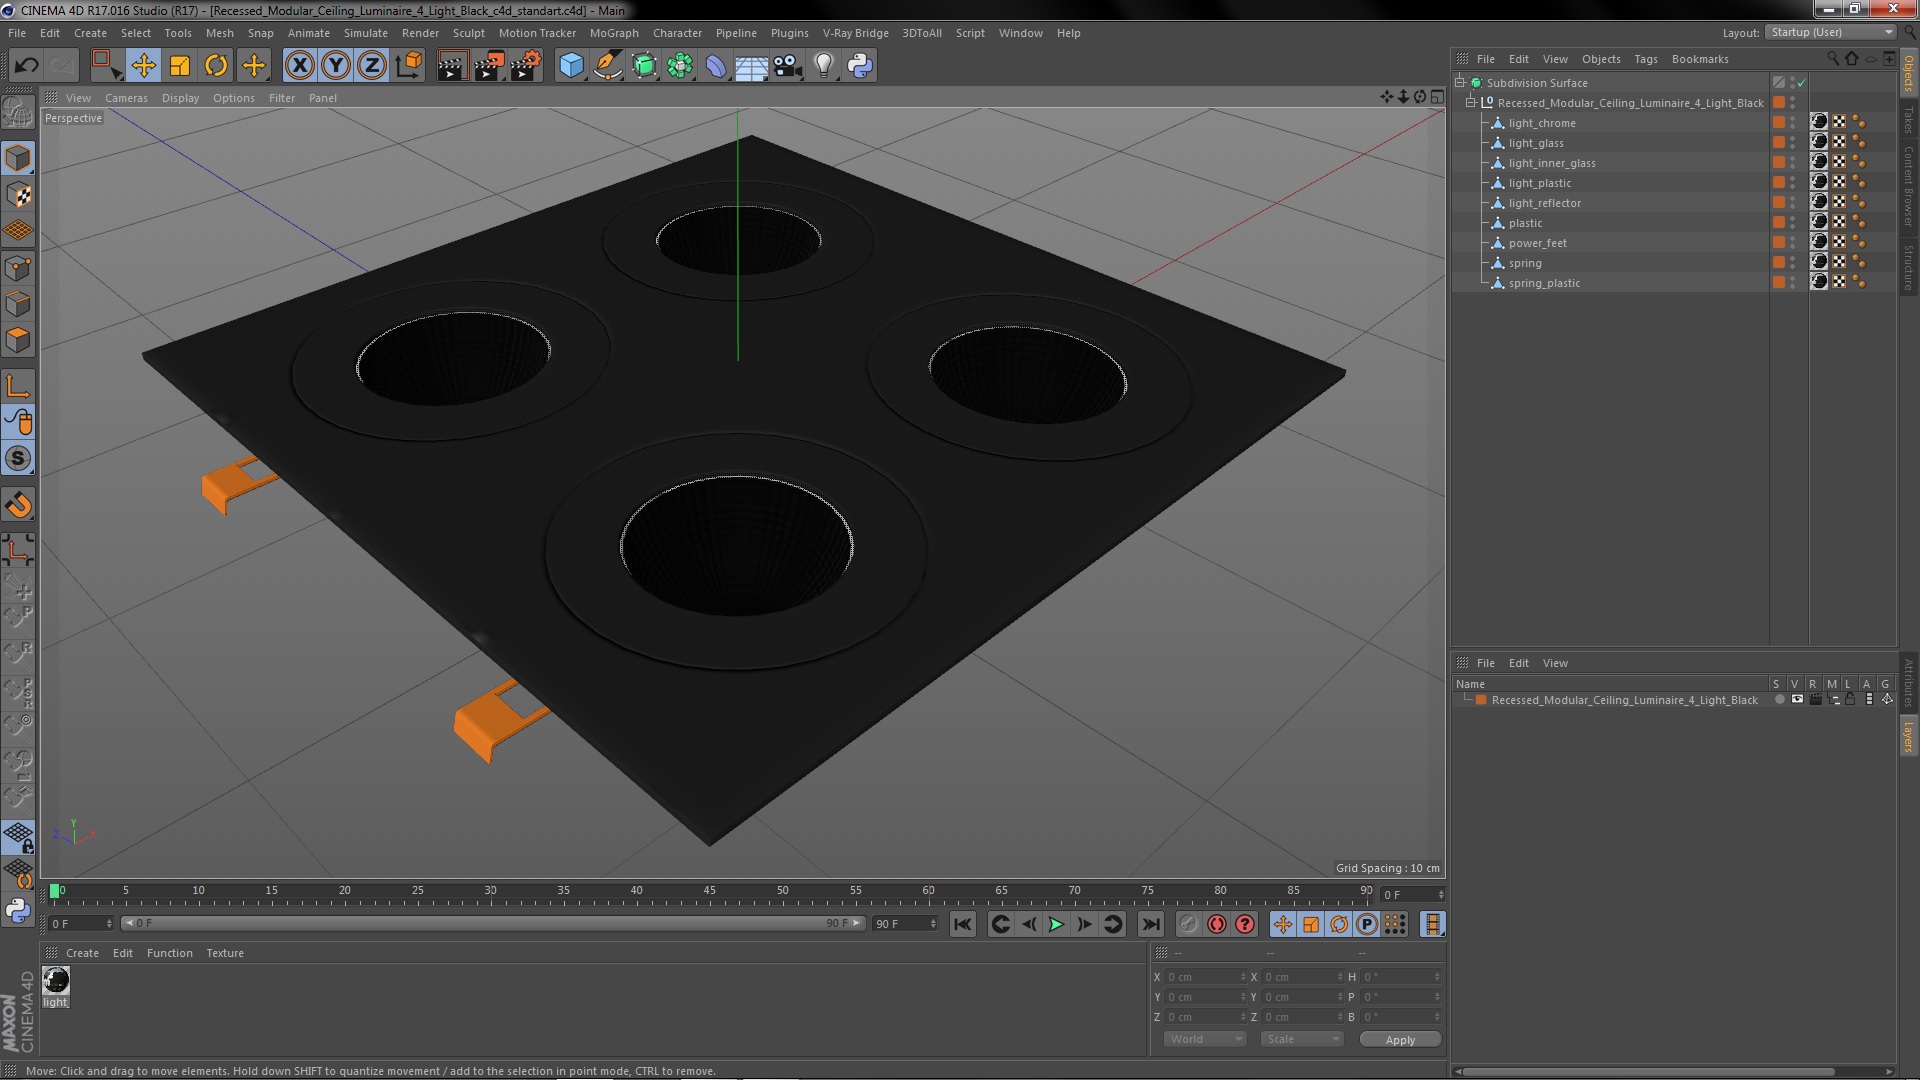This screenshot has width=1920, height=1080.
Task: Add a Cube primitive object
Action: [x=571, y=66]
